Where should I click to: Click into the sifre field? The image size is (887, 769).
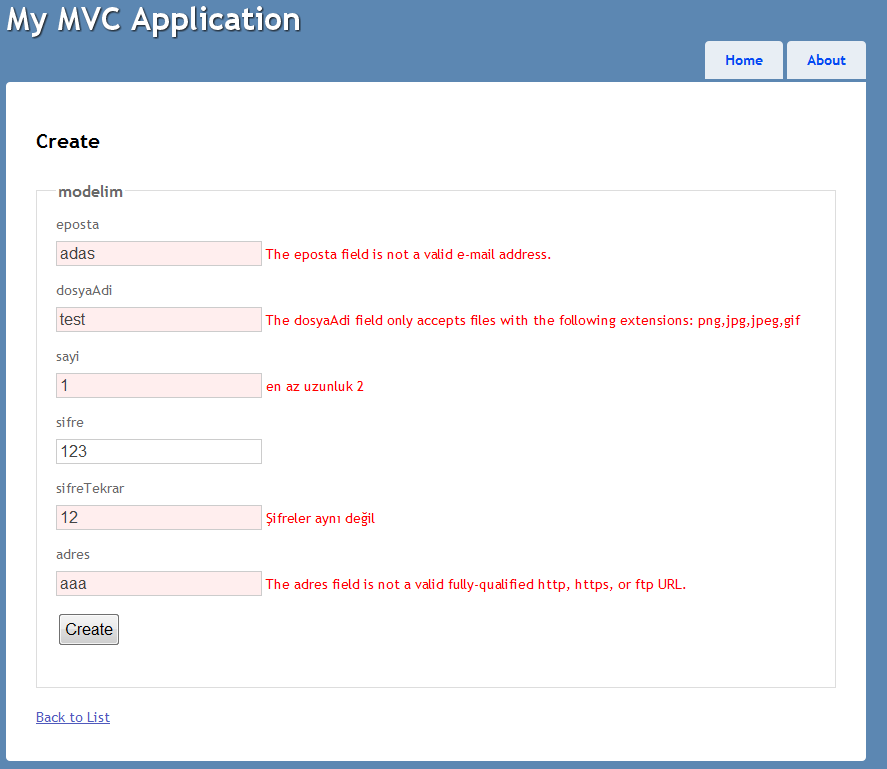coord(159,452)
